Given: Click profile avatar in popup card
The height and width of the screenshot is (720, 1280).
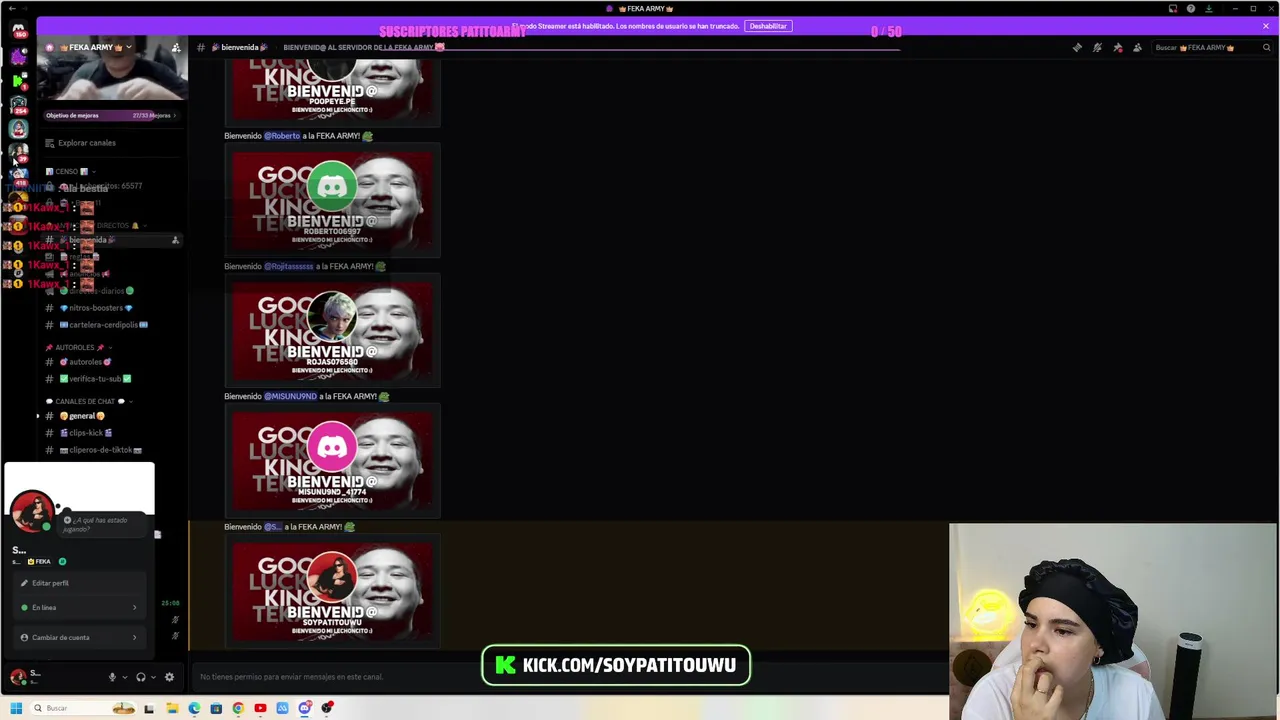Looking at the screenshot, I should tap(32, 512).
